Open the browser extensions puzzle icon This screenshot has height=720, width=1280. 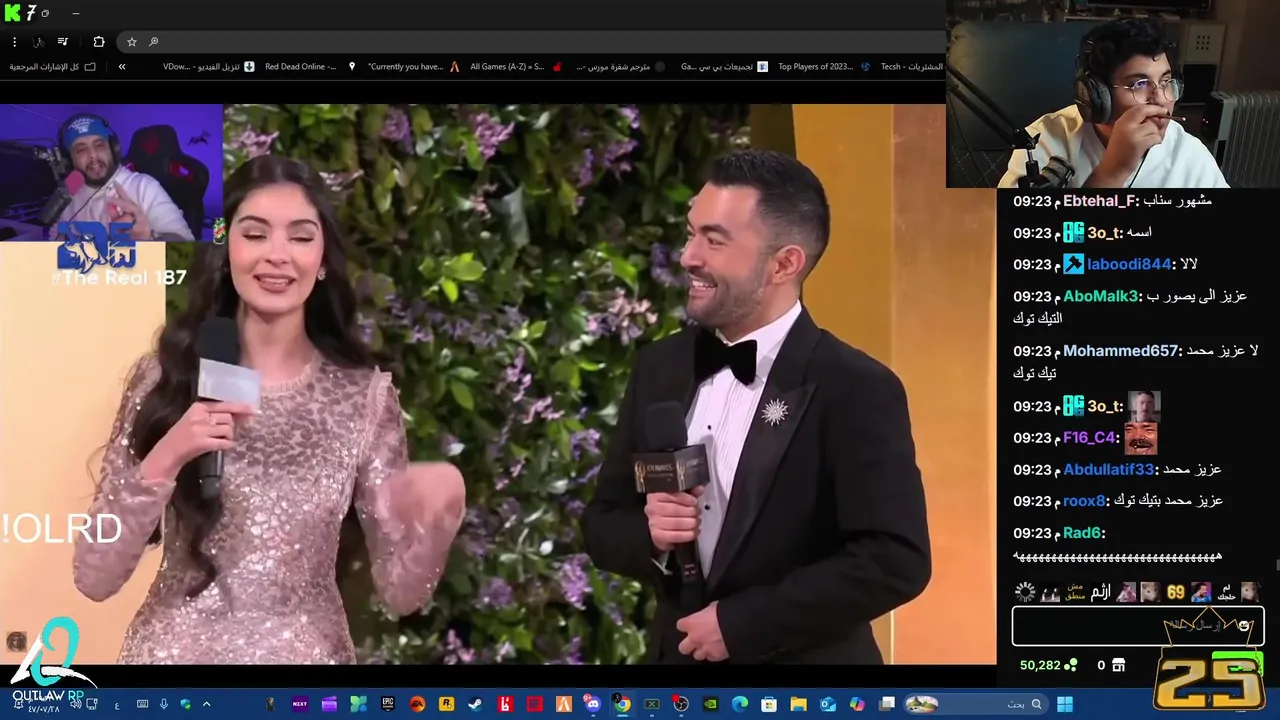[x=98, y=42]
